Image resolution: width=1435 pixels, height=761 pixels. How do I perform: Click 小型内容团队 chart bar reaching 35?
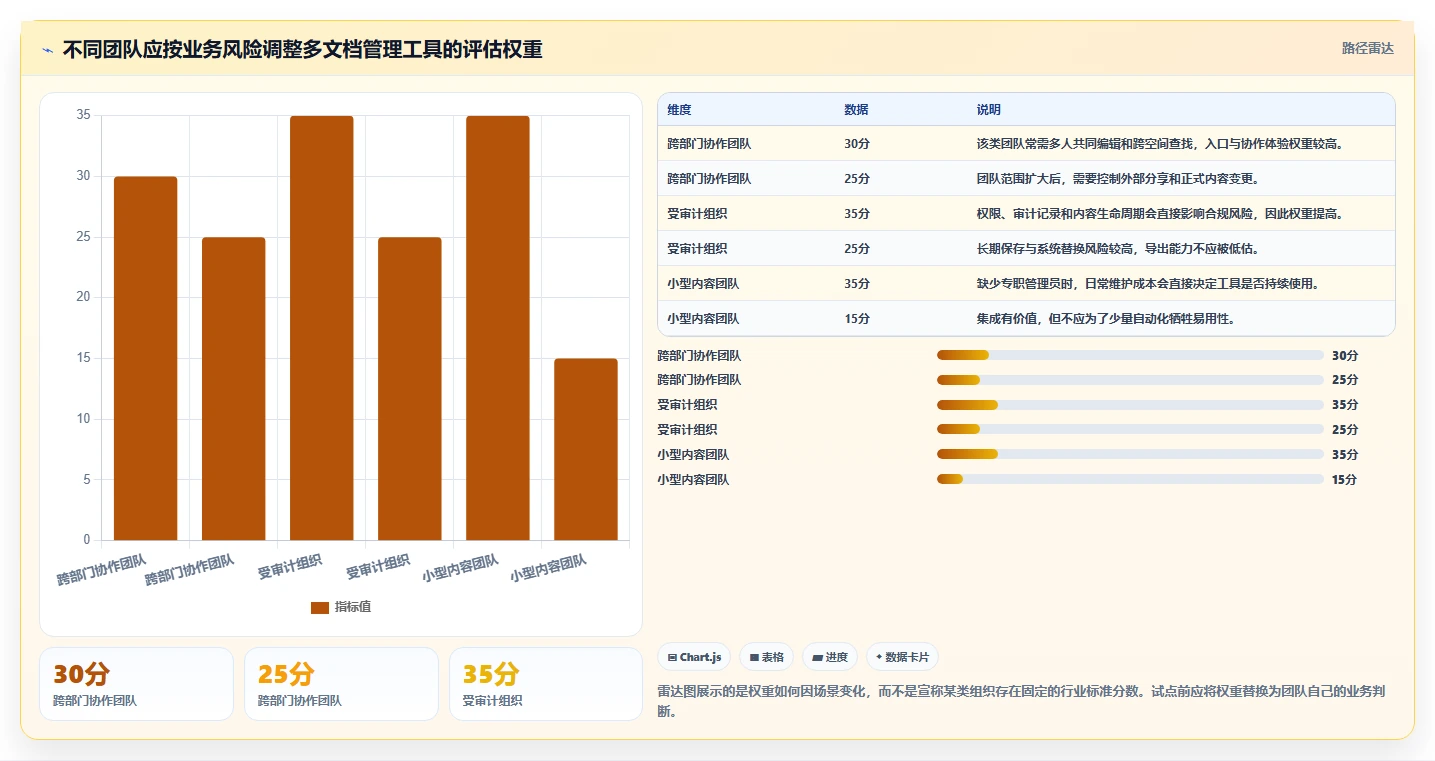498,328
